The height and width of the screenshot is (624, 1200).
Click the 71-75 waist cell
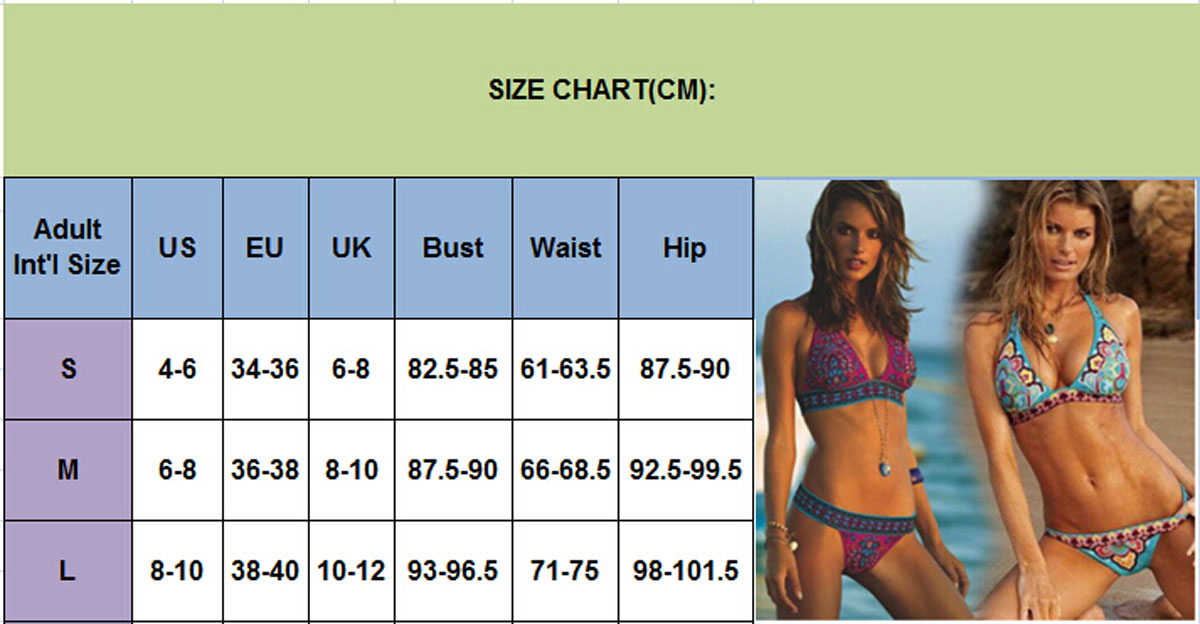565,571
